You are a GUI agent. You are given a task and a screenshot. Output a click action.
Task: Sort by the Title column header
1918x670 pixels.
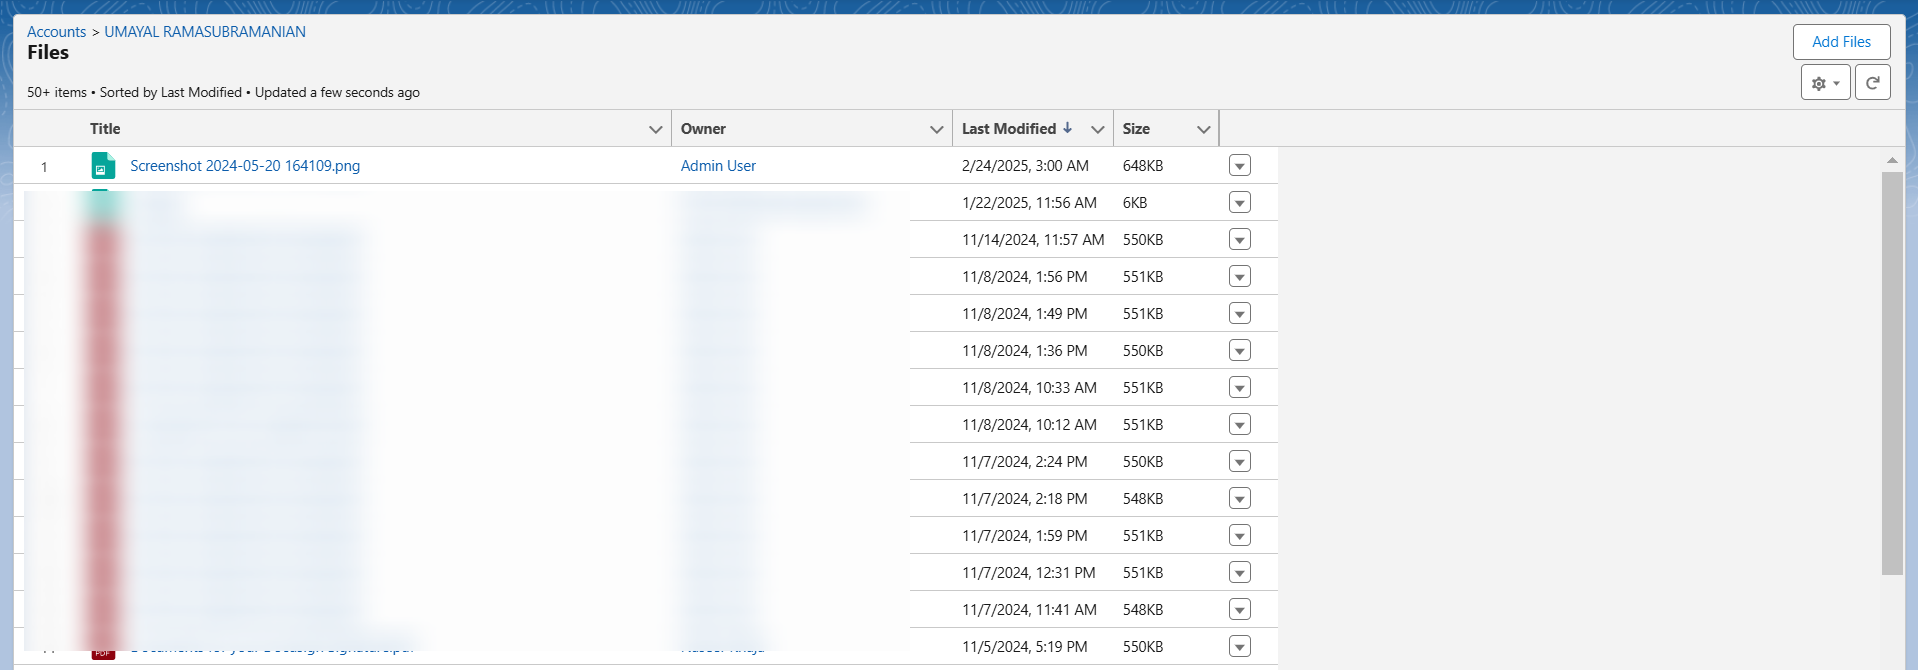105,129
